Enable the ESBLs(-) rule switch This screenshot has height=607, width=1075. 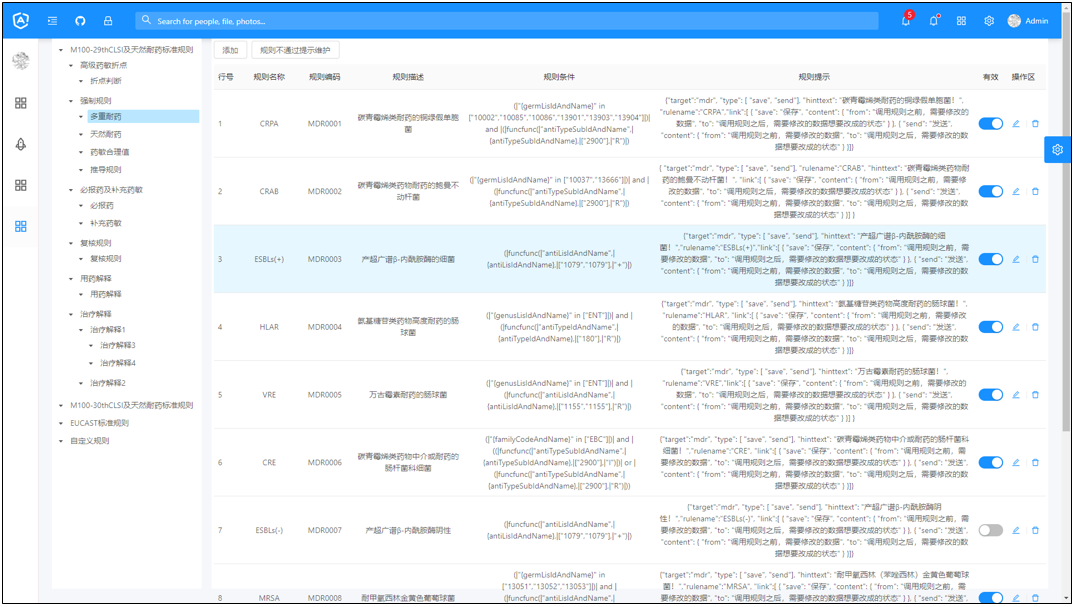pyautogui.click(x=990, y=531)
